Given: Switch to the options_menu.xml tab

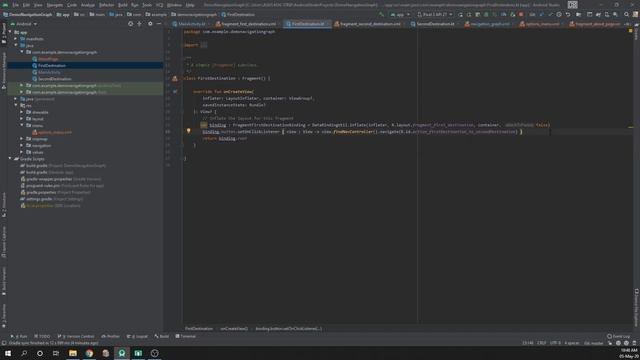Looking at the screenshot, I should click(x=540, y=24).
